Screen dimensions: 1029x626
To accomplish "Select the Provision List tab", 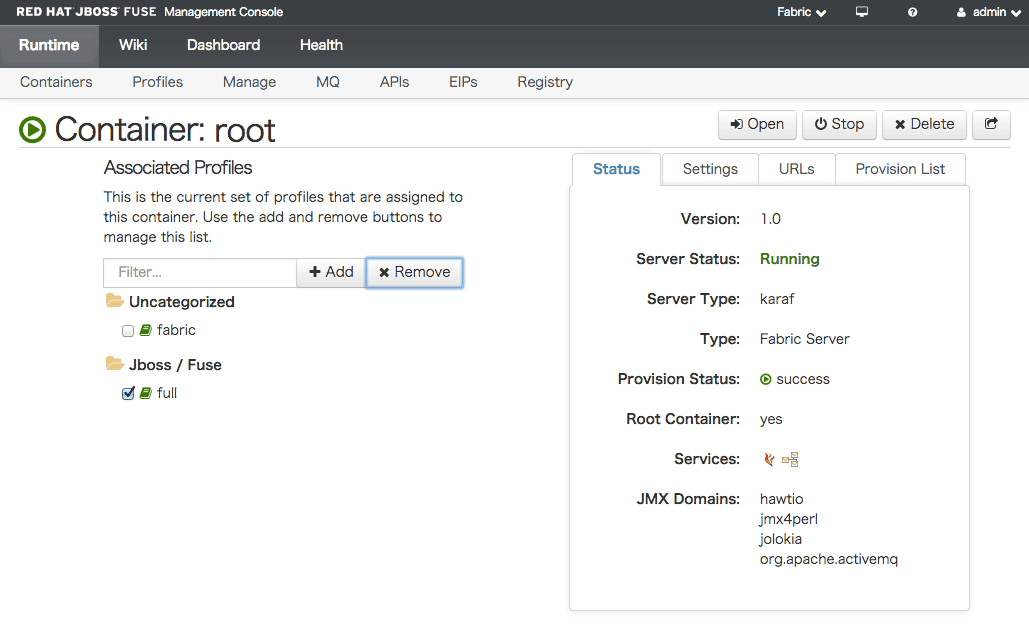I will click(x=900, y=169).
